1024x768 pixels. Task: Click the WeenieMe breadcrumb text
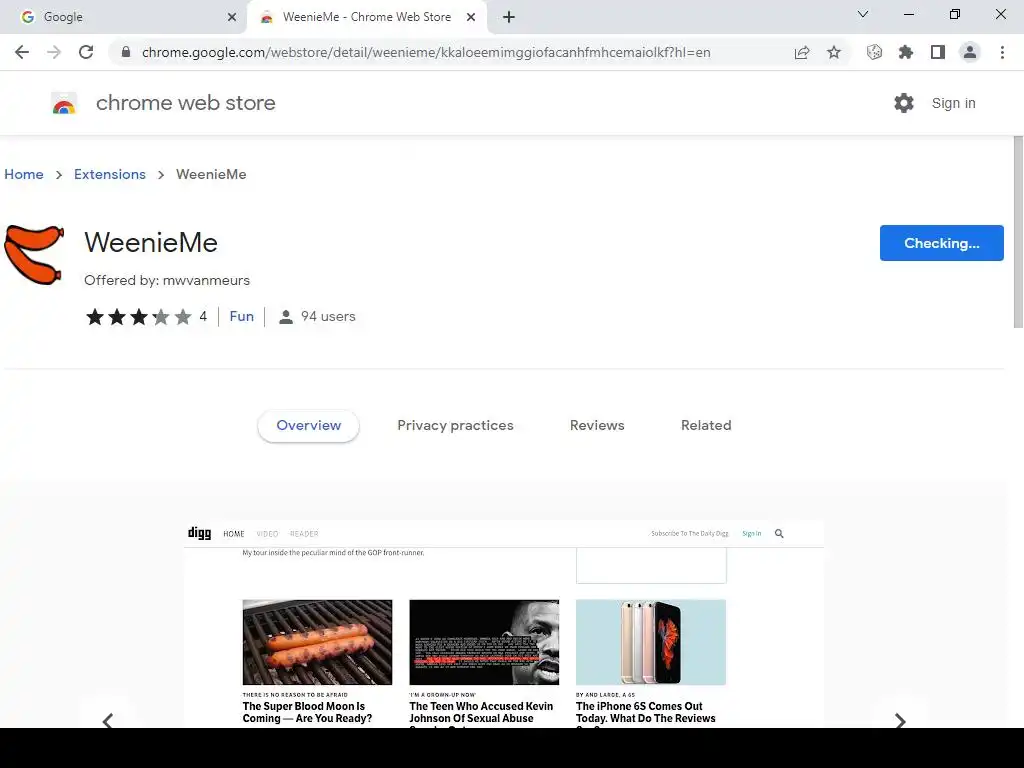(x=211, y=174)
